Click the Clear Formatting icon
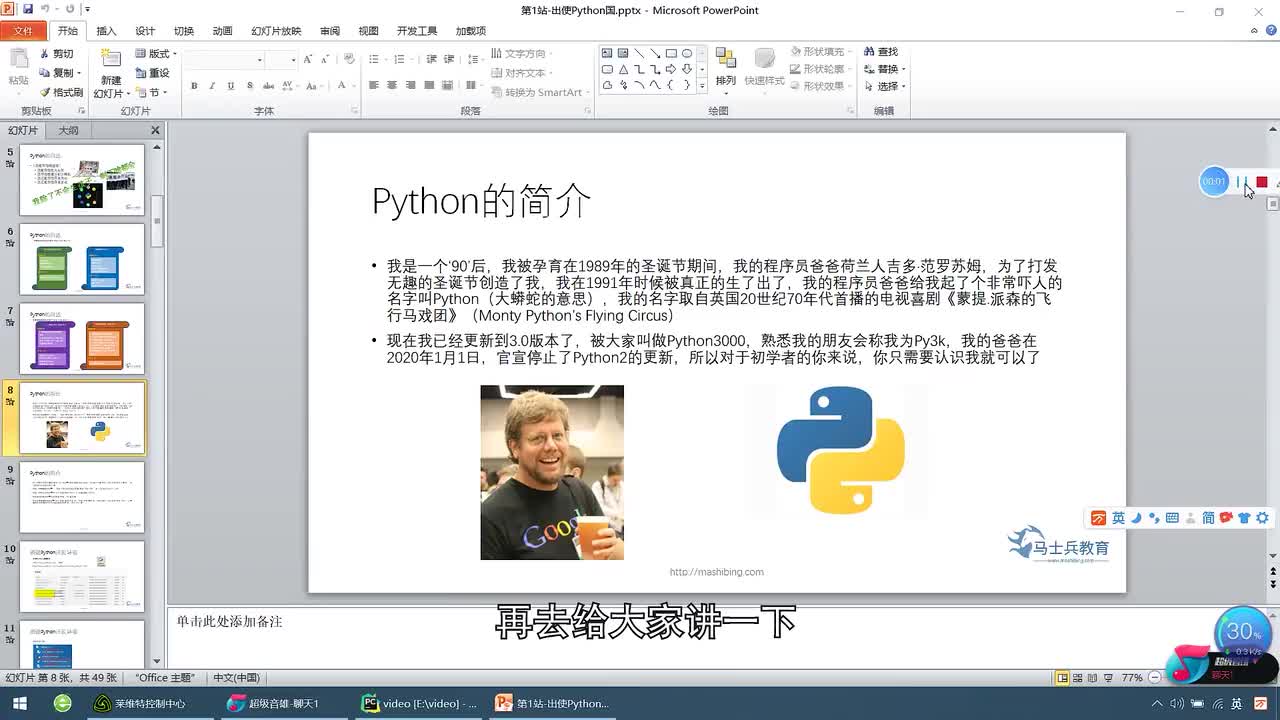 point(349,60)
